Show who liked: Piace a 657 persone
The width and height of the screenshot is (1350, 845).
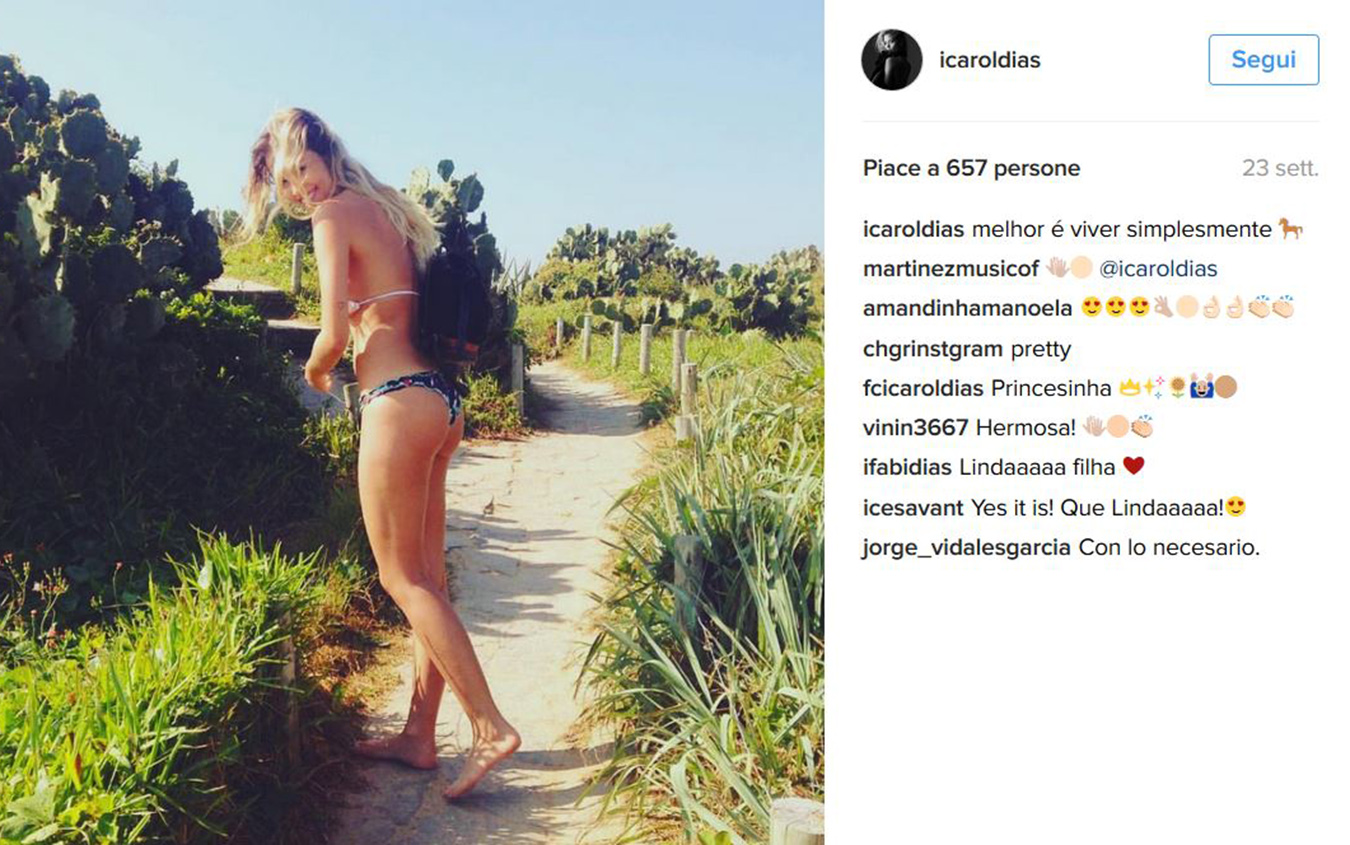tap(971, 168)
